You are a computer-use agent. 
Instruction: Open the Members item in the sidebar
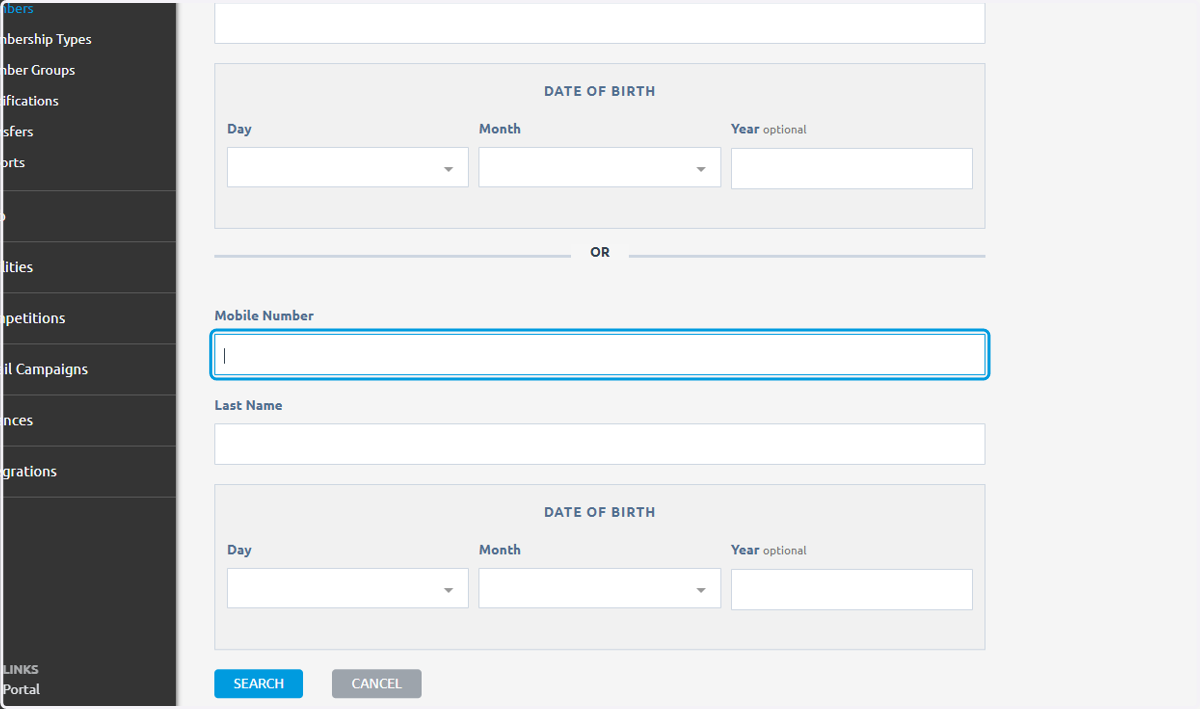[x=17, y=9]
